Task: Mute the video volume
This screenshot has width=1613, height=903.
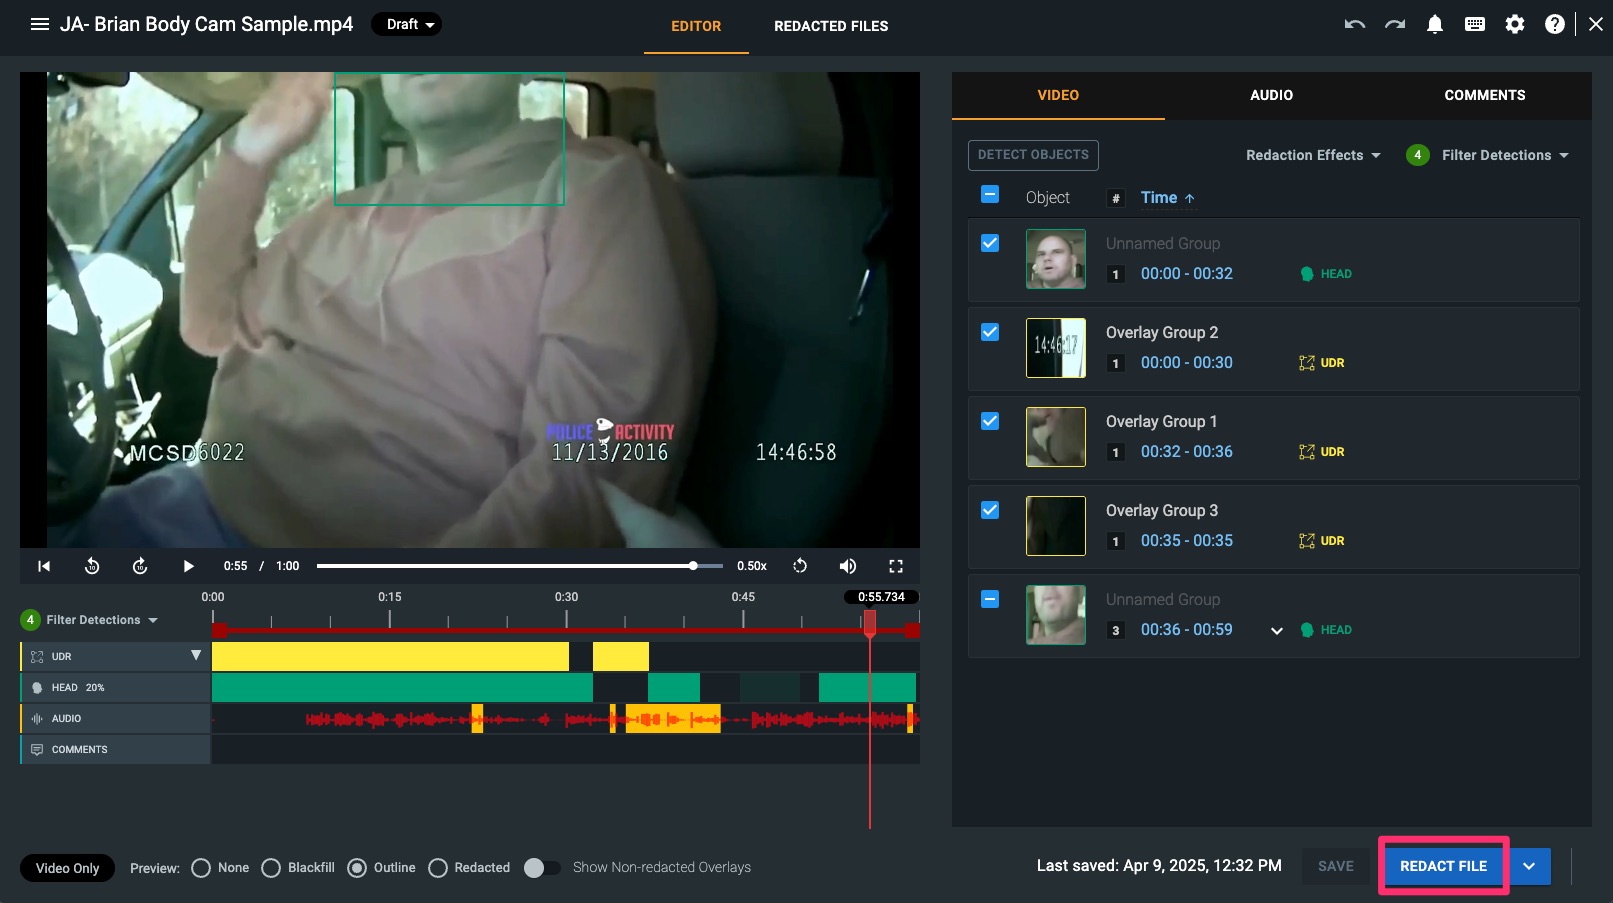Action: click(x=847, y=566)
